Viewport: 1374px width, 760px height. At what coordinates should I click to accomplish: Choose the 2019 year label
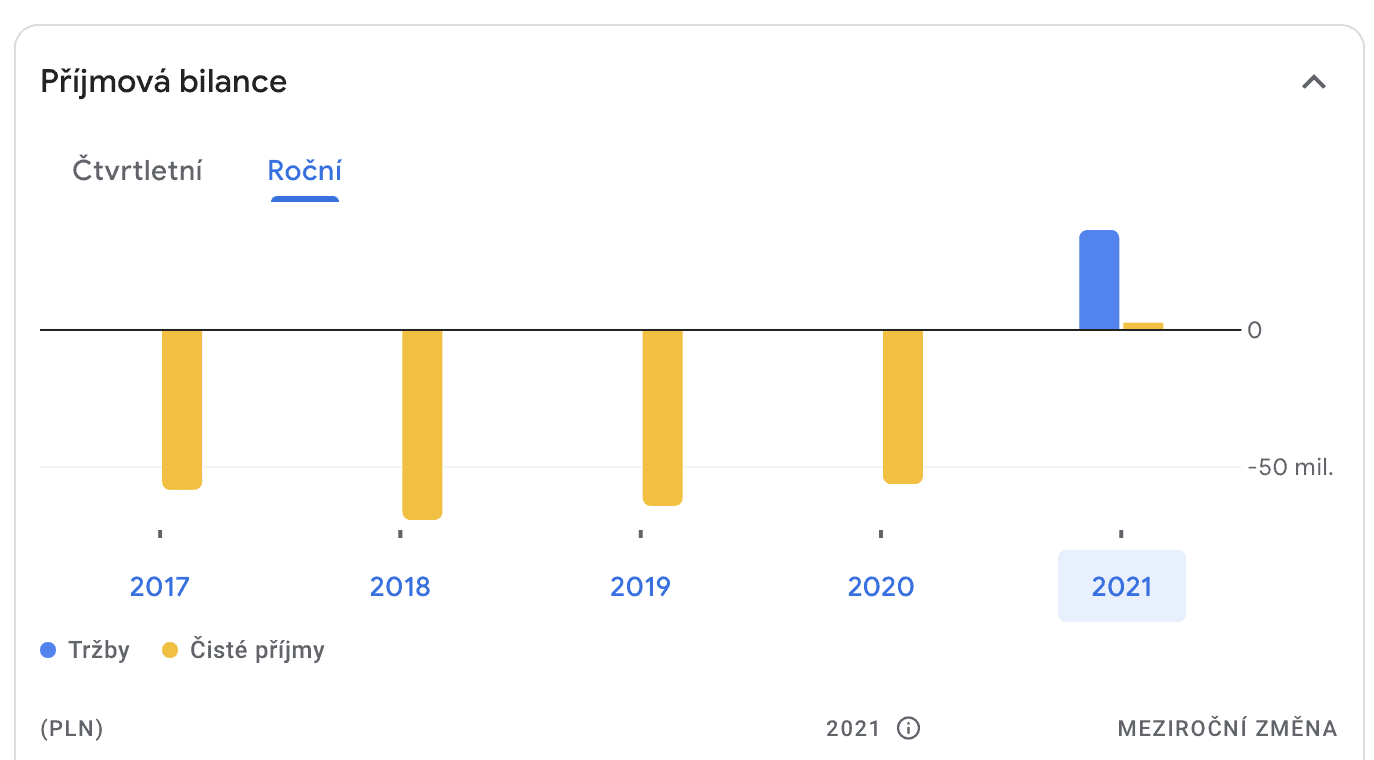640,586
